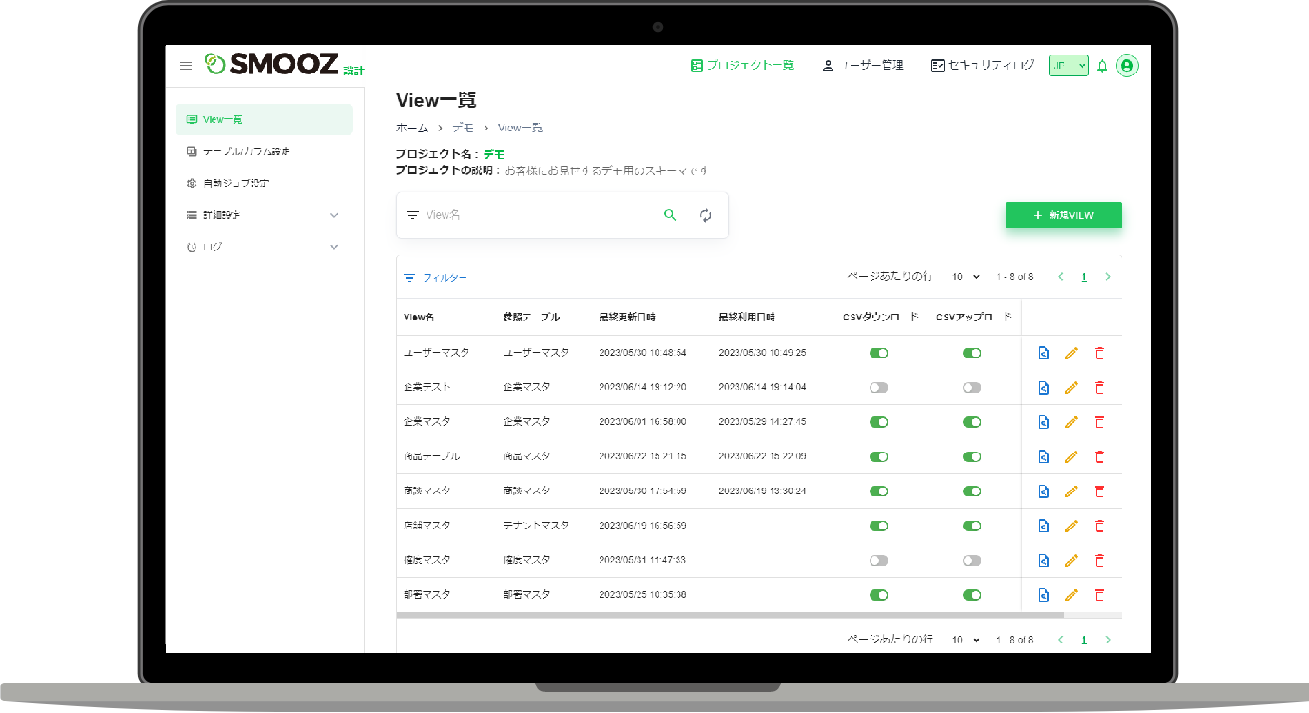Enable CSVダウンロード for 企業テスト

(x=879, y=387)
